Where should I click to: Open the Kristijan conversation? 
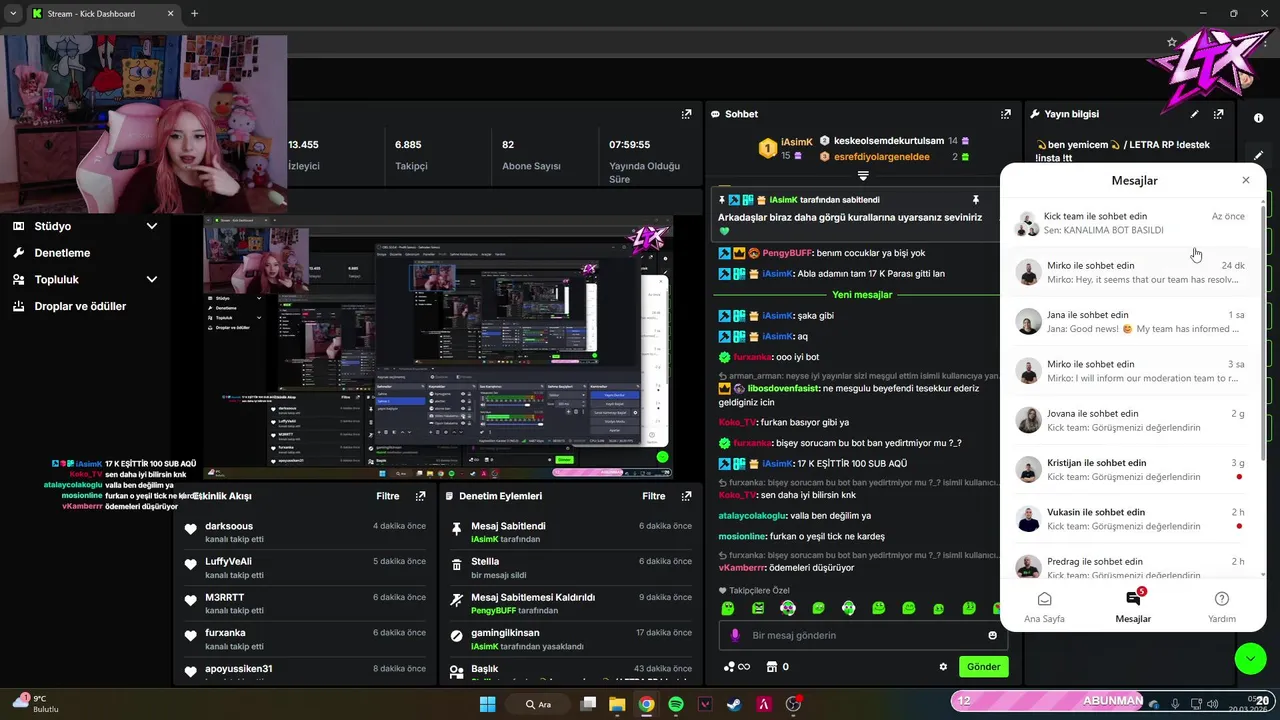pos(1131,469)
